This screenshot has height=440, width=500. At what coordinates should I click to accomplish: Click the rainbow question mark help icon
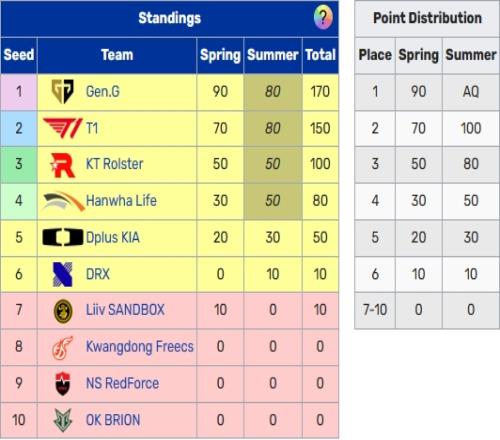[x=323, y=17]
